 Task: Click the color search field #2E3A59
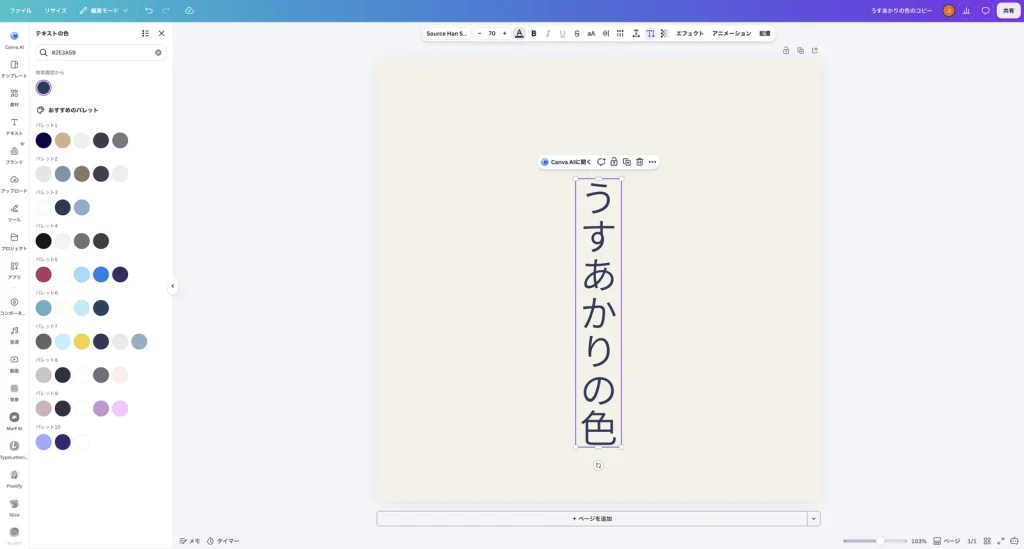pyautogui.click(x=101, y=52)
